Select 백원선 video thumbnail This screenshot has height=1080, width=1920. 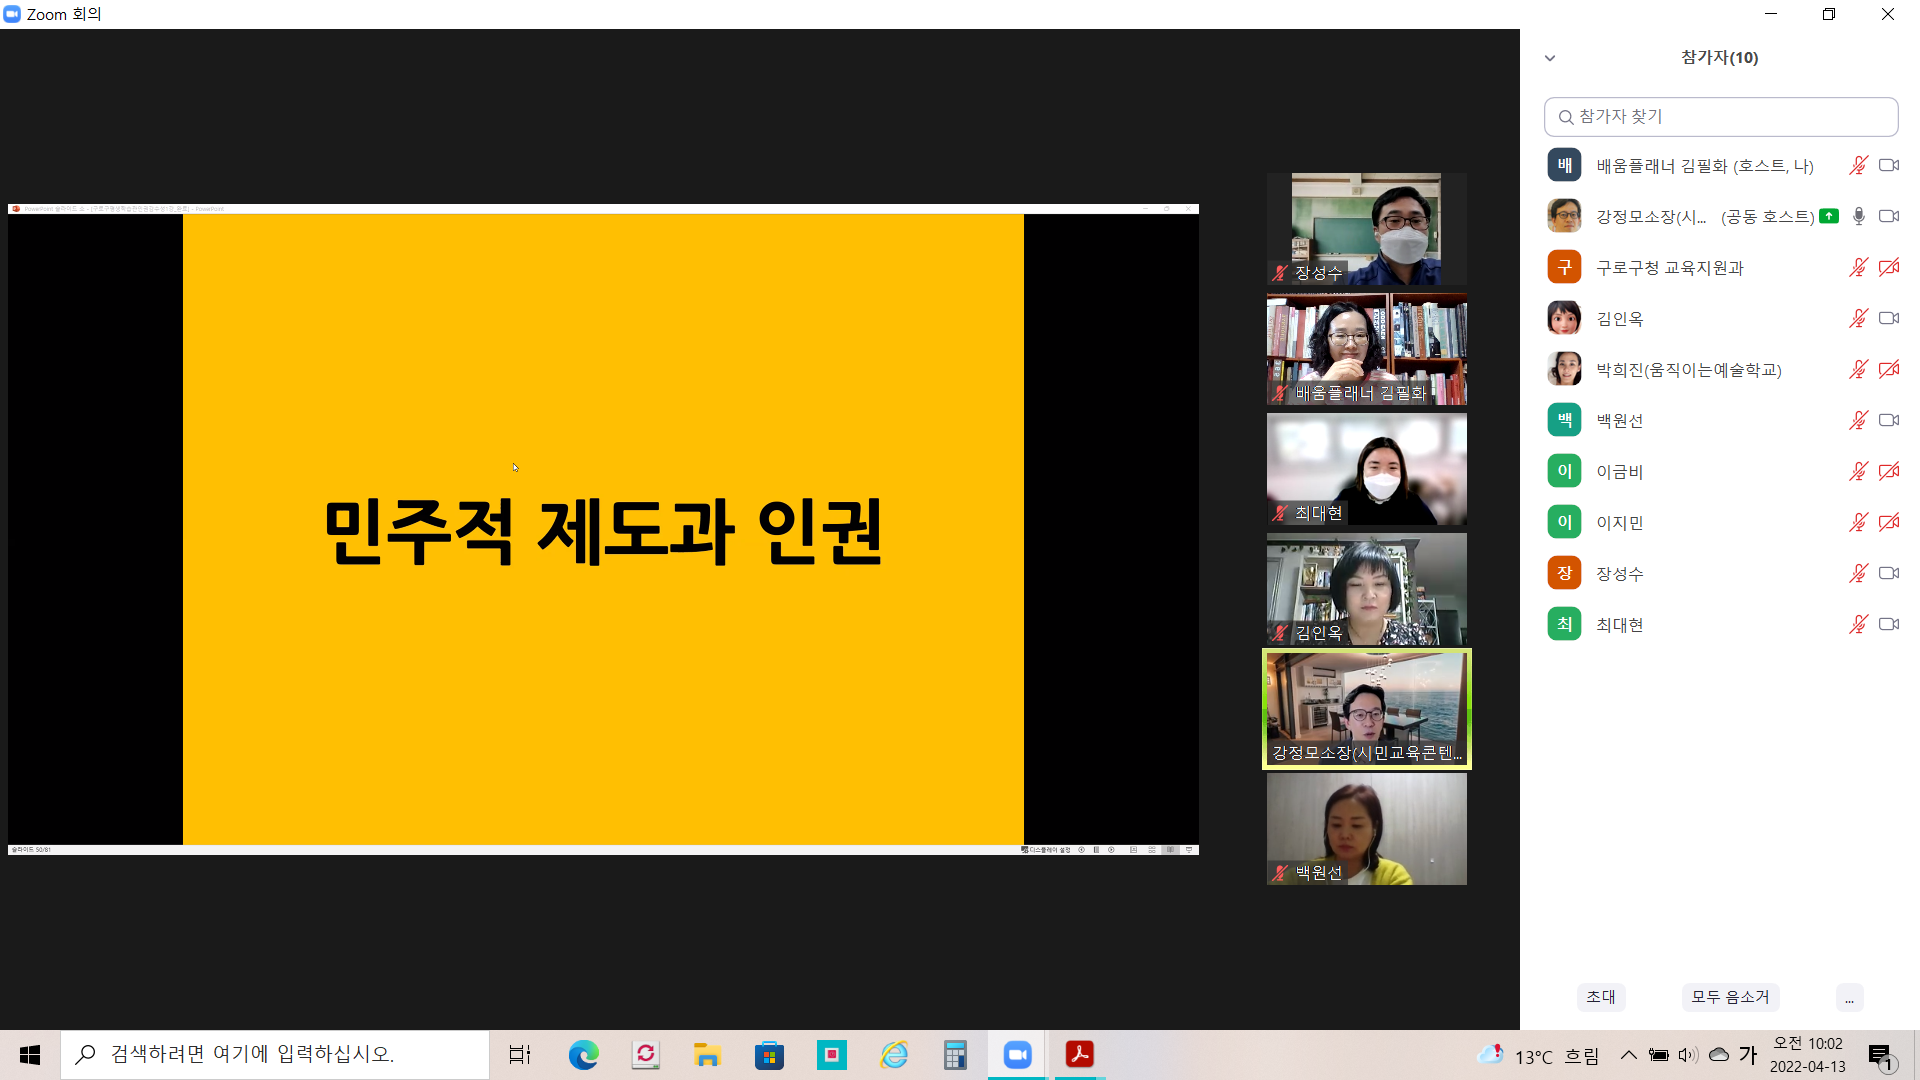[x=1366, y=829]
